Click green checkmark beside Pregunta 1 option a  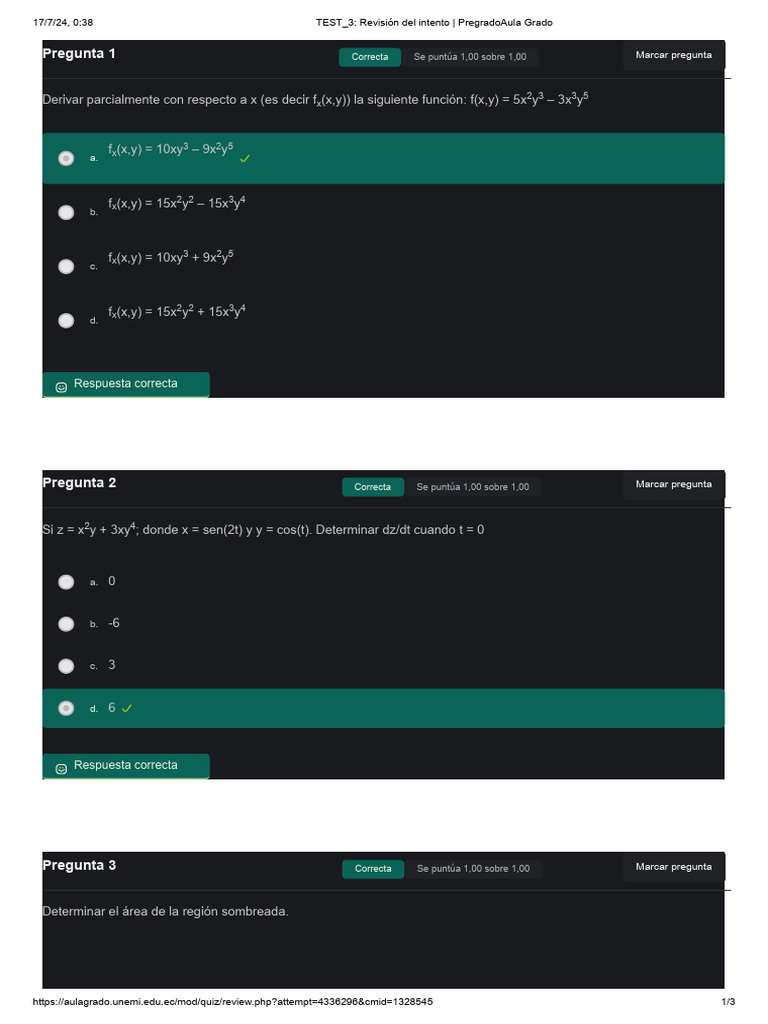[245, 158]
